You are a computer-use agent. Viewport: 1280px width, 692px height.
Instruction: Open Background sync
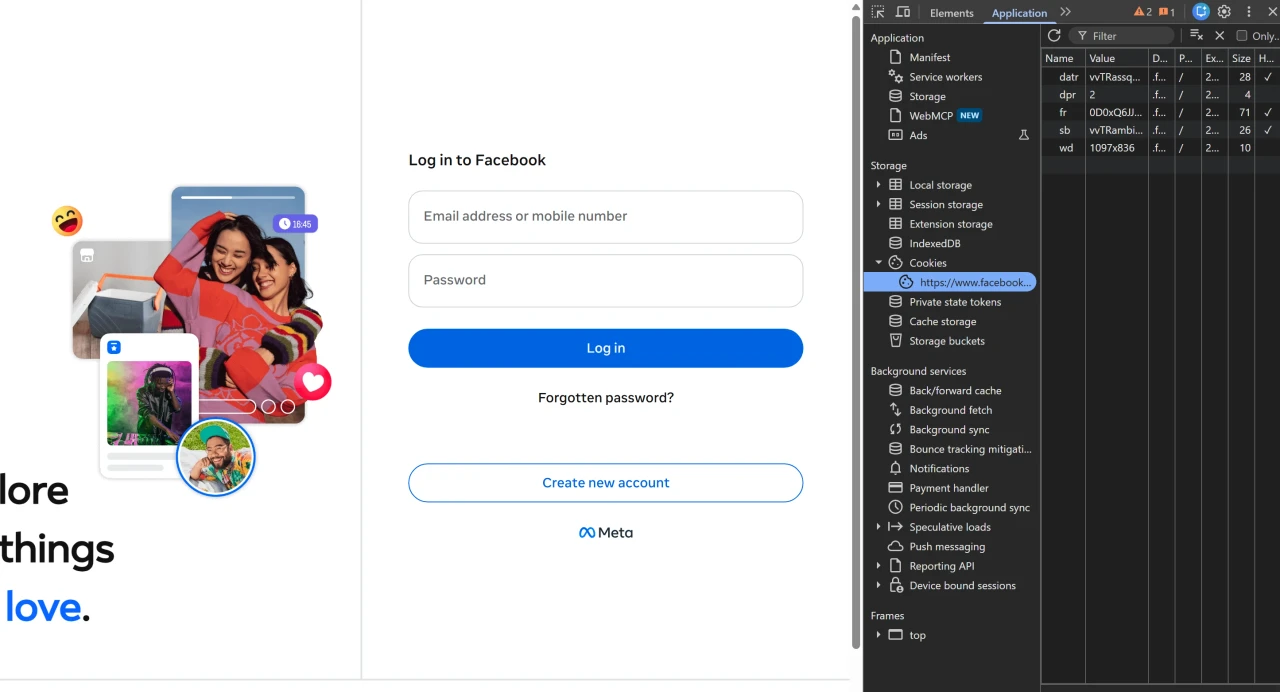coord(949,430)
